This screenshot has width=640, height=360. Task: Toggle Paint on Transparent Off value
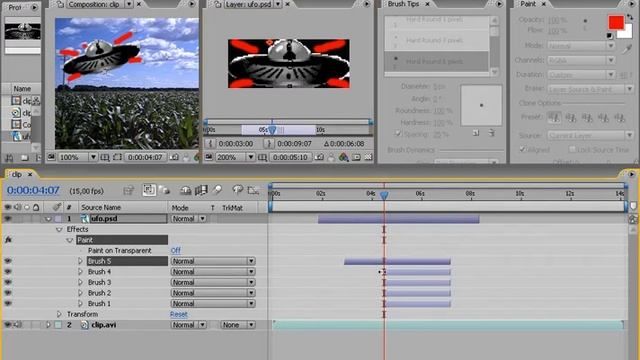pyautogui.click(x=176, y=251)
